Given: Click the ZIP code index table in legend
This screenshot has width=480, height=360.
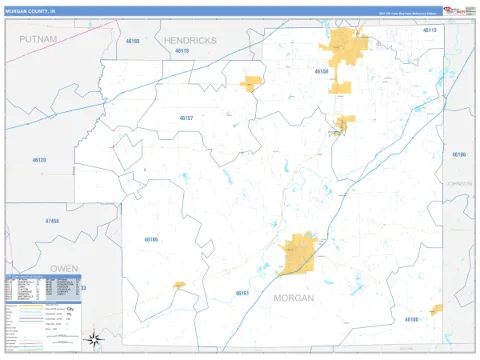Looking at the screenshot, I should click(x=43, y=288).
